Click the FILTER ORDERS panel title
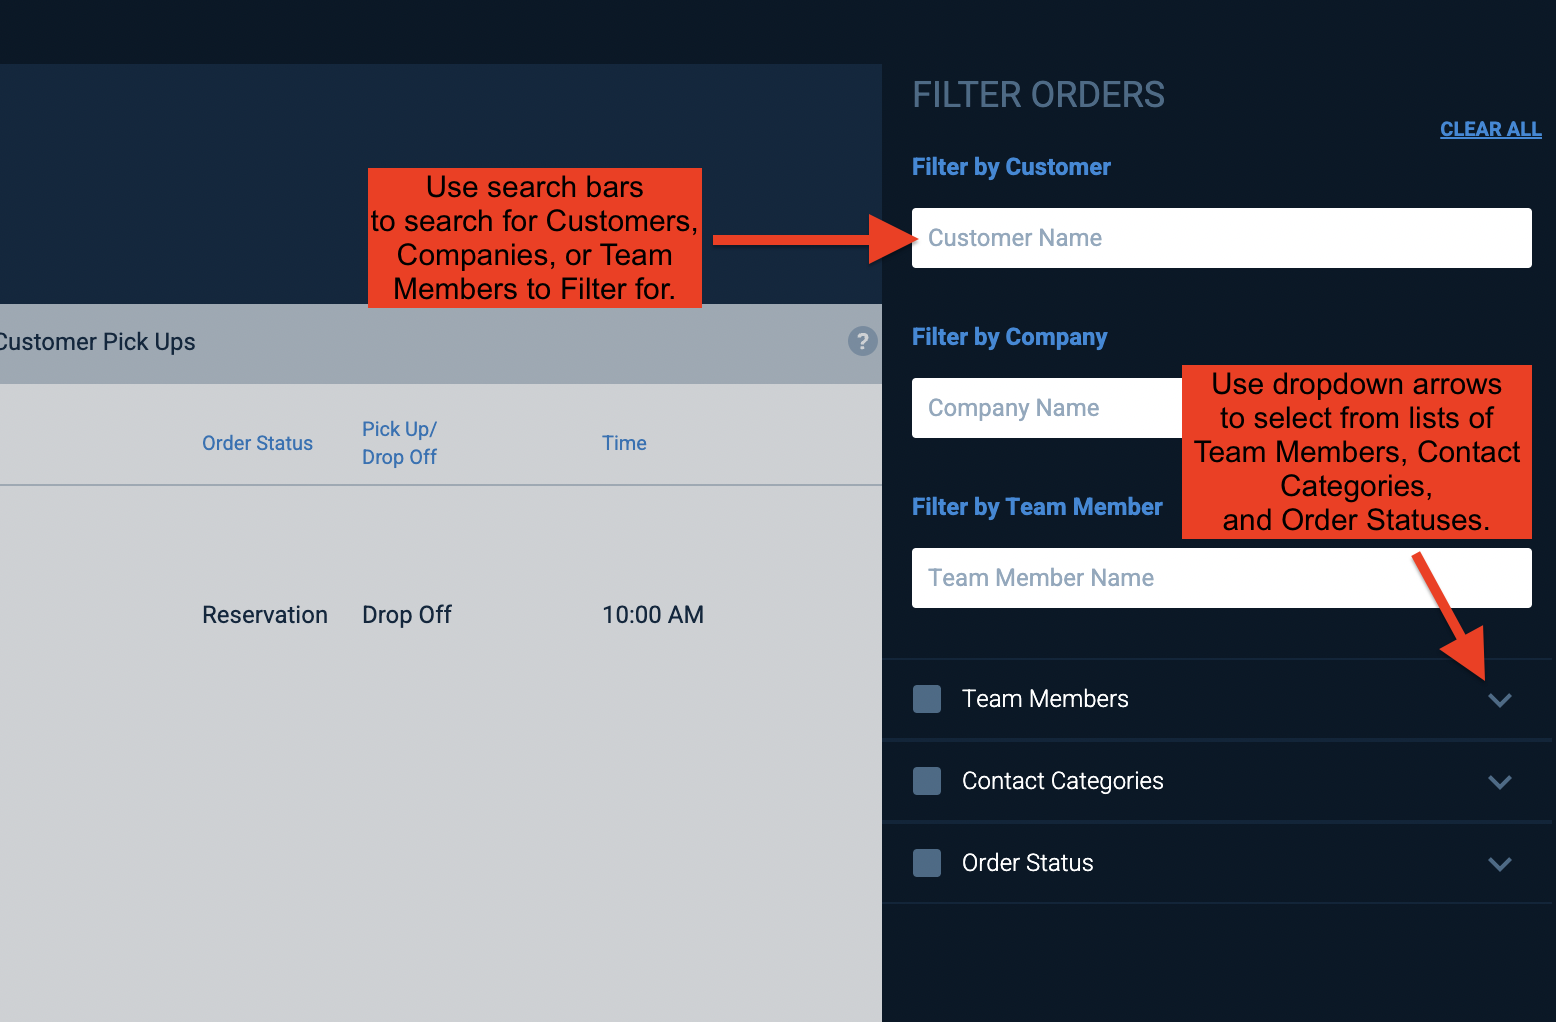This screenshot has width=1556, height=1022. 1039,95
